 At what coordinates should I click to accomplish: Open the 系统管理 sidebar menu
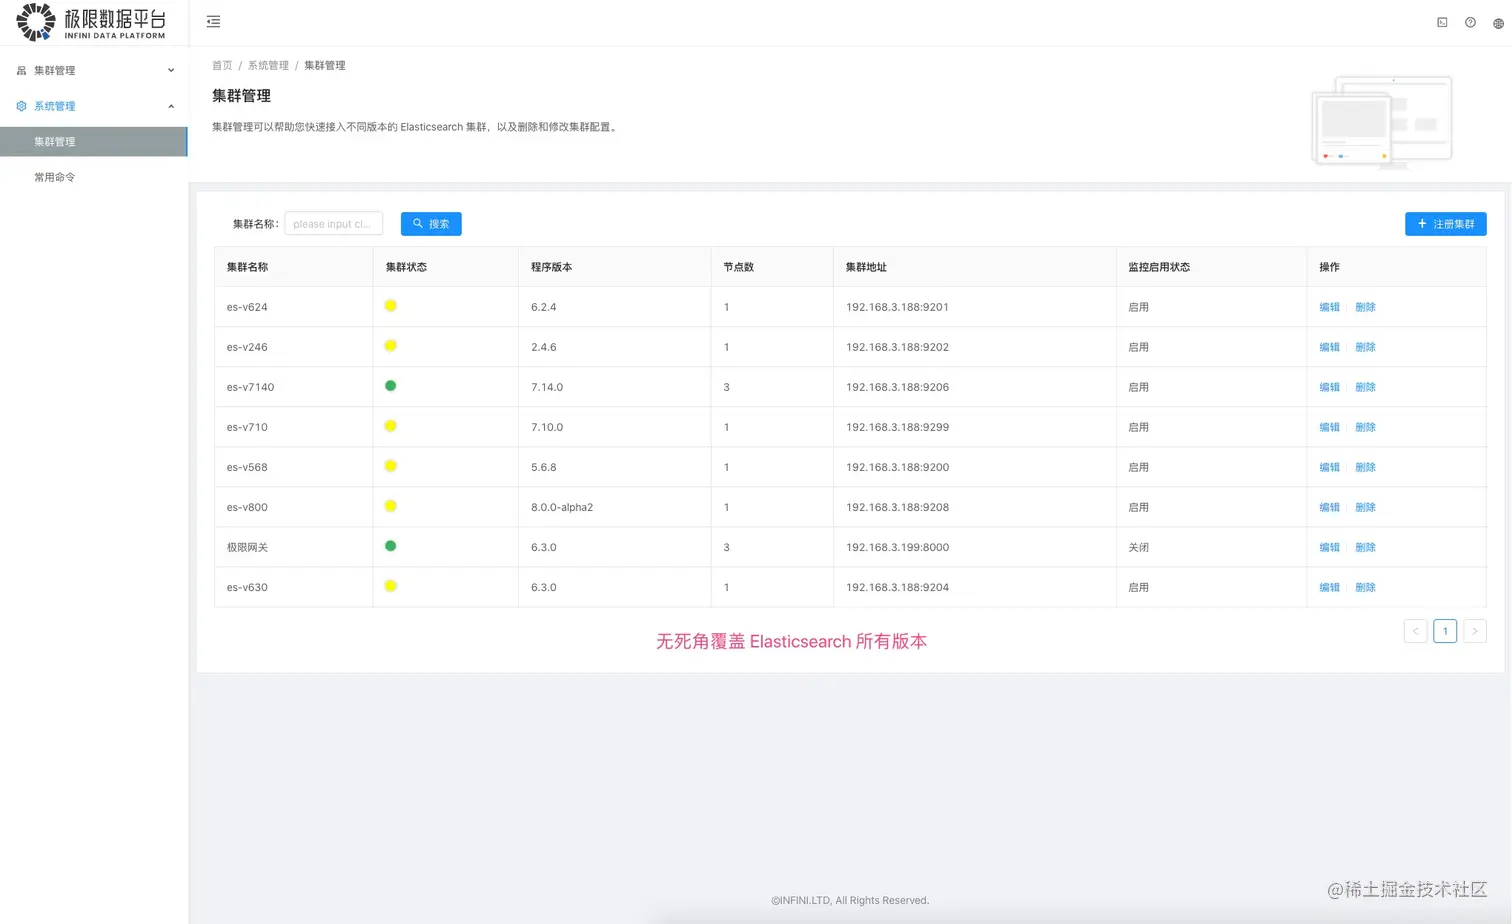tap(93, 106)
